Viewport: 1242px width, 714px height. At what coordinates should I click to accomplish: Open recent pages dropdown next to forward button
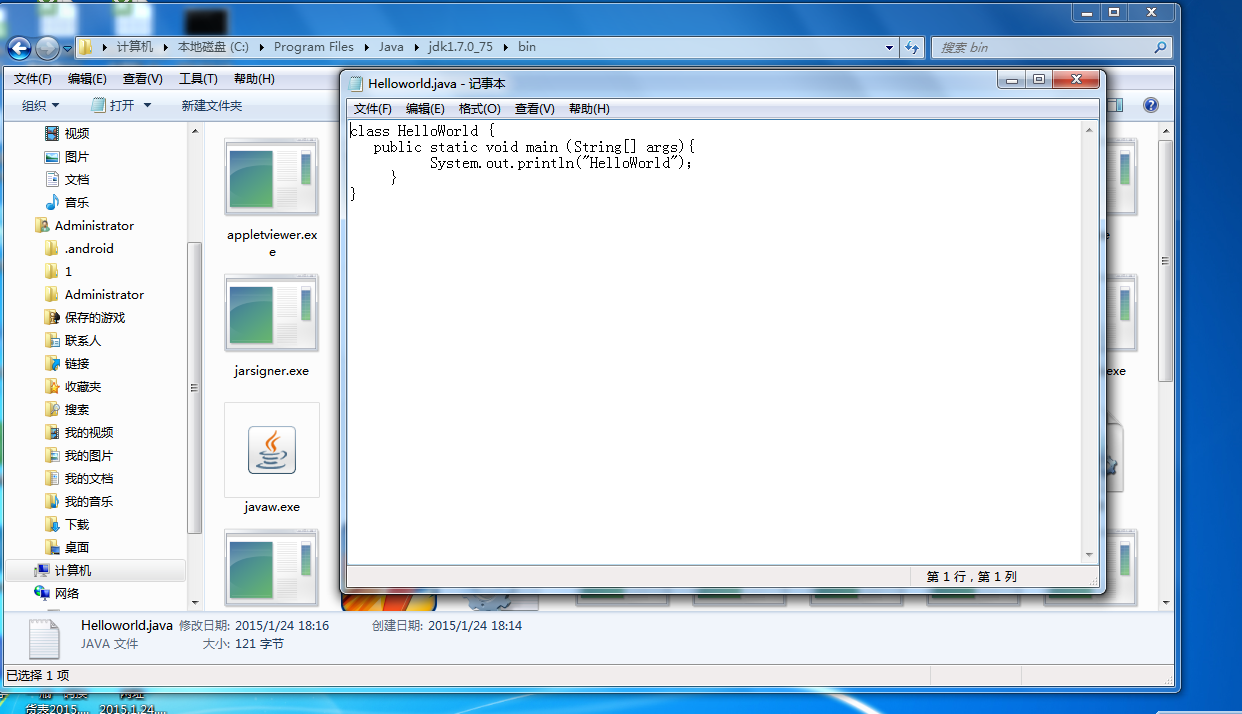coord(67,48)
